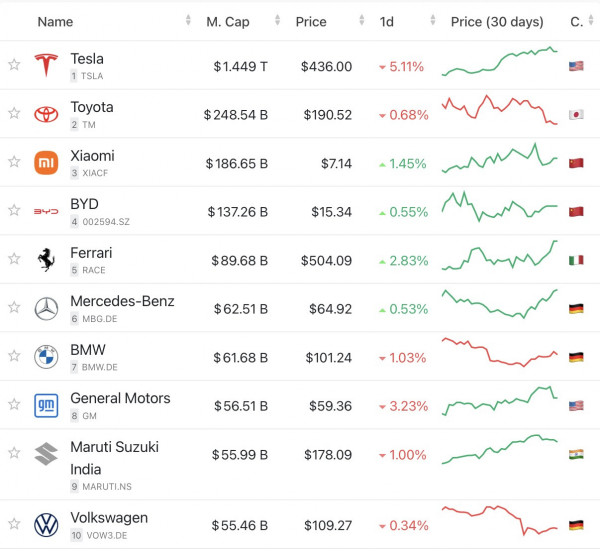Click the BYD logo icon
600x553 pixels.
pyautogui.click(x=46, y=212)
